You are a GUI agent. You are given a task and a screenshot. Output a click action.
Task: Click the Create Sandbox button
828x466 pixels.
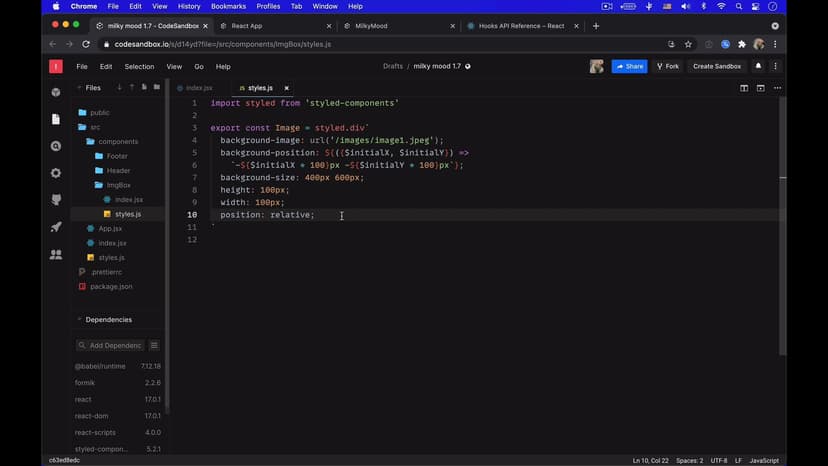point(716,66)
